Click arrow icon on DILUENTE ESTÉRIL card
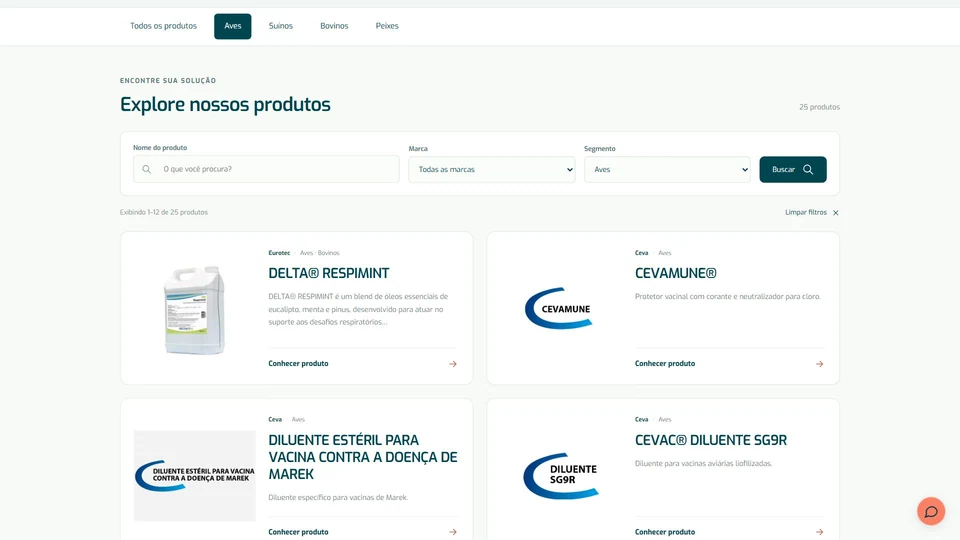 point(453,532)
